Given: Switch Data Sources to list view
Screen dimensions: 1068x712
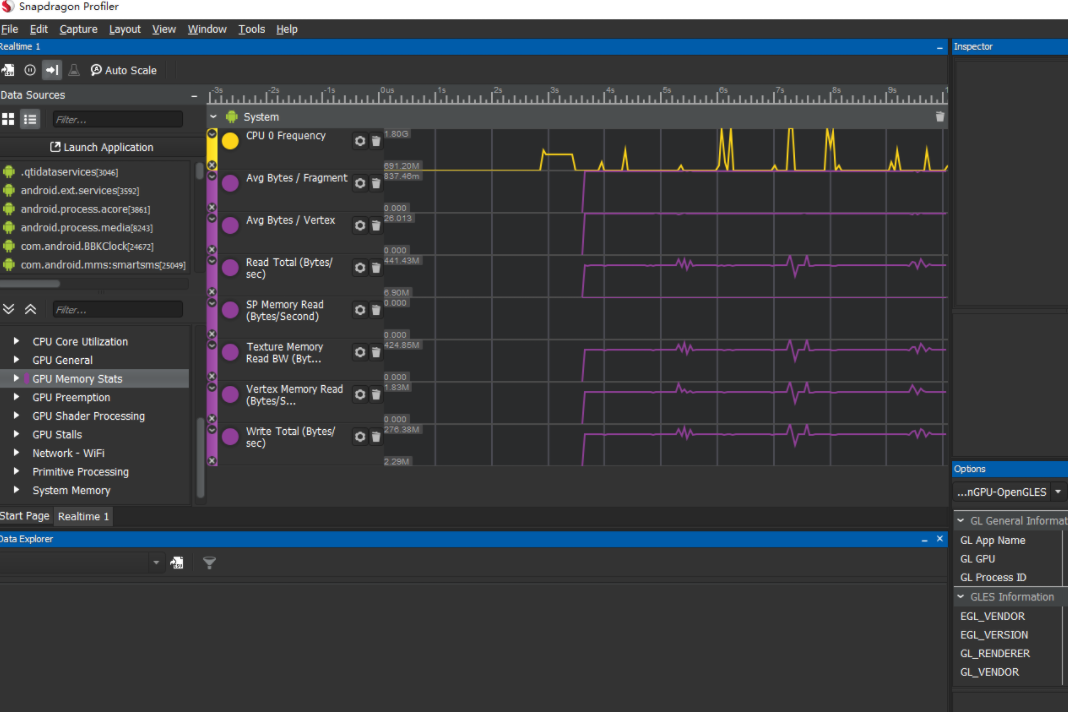Looking at the screenshot, I should (30, 119).
